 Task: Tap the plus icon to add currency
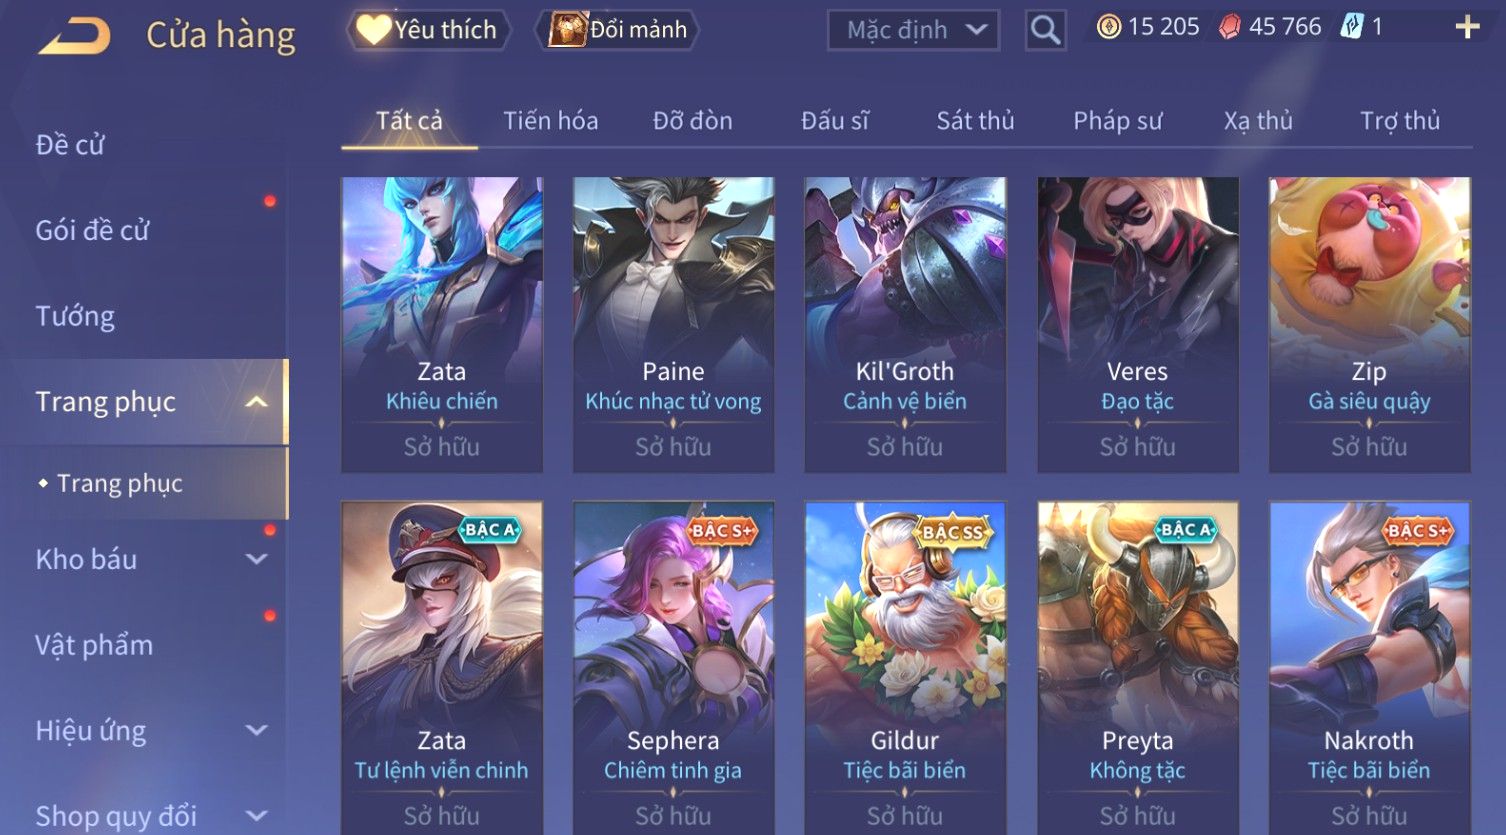coord(1467,27)
